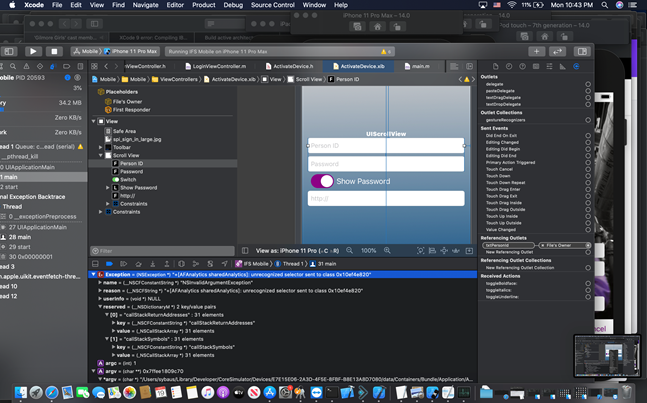647x403 pixels.
Task: Open the Quick Help inspector
Action: click(522, 66)
